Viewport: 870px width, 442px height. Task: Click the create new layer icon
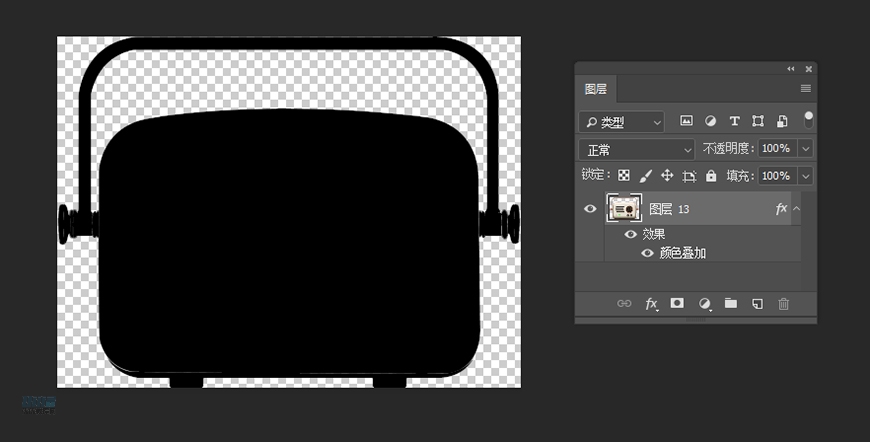pos(757,303)
